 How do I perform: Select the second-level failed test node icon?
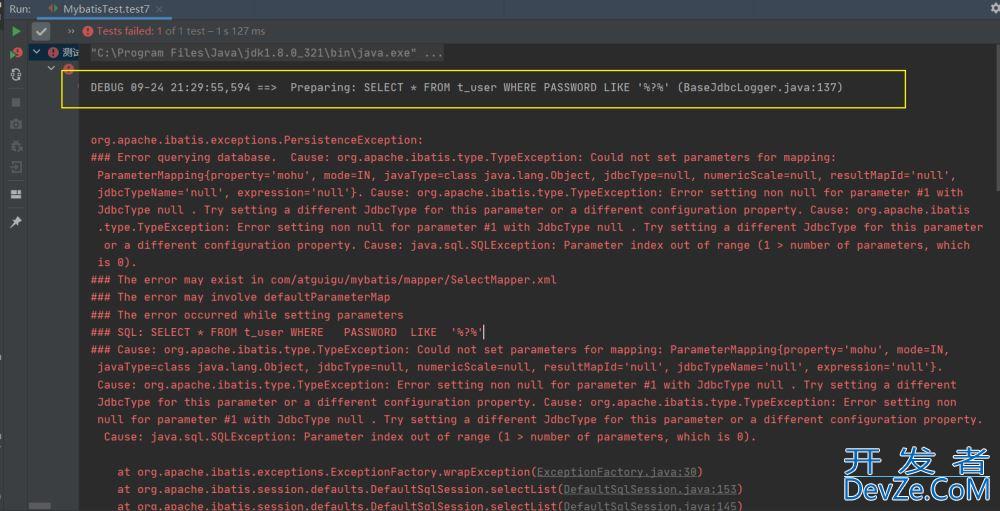69,68
